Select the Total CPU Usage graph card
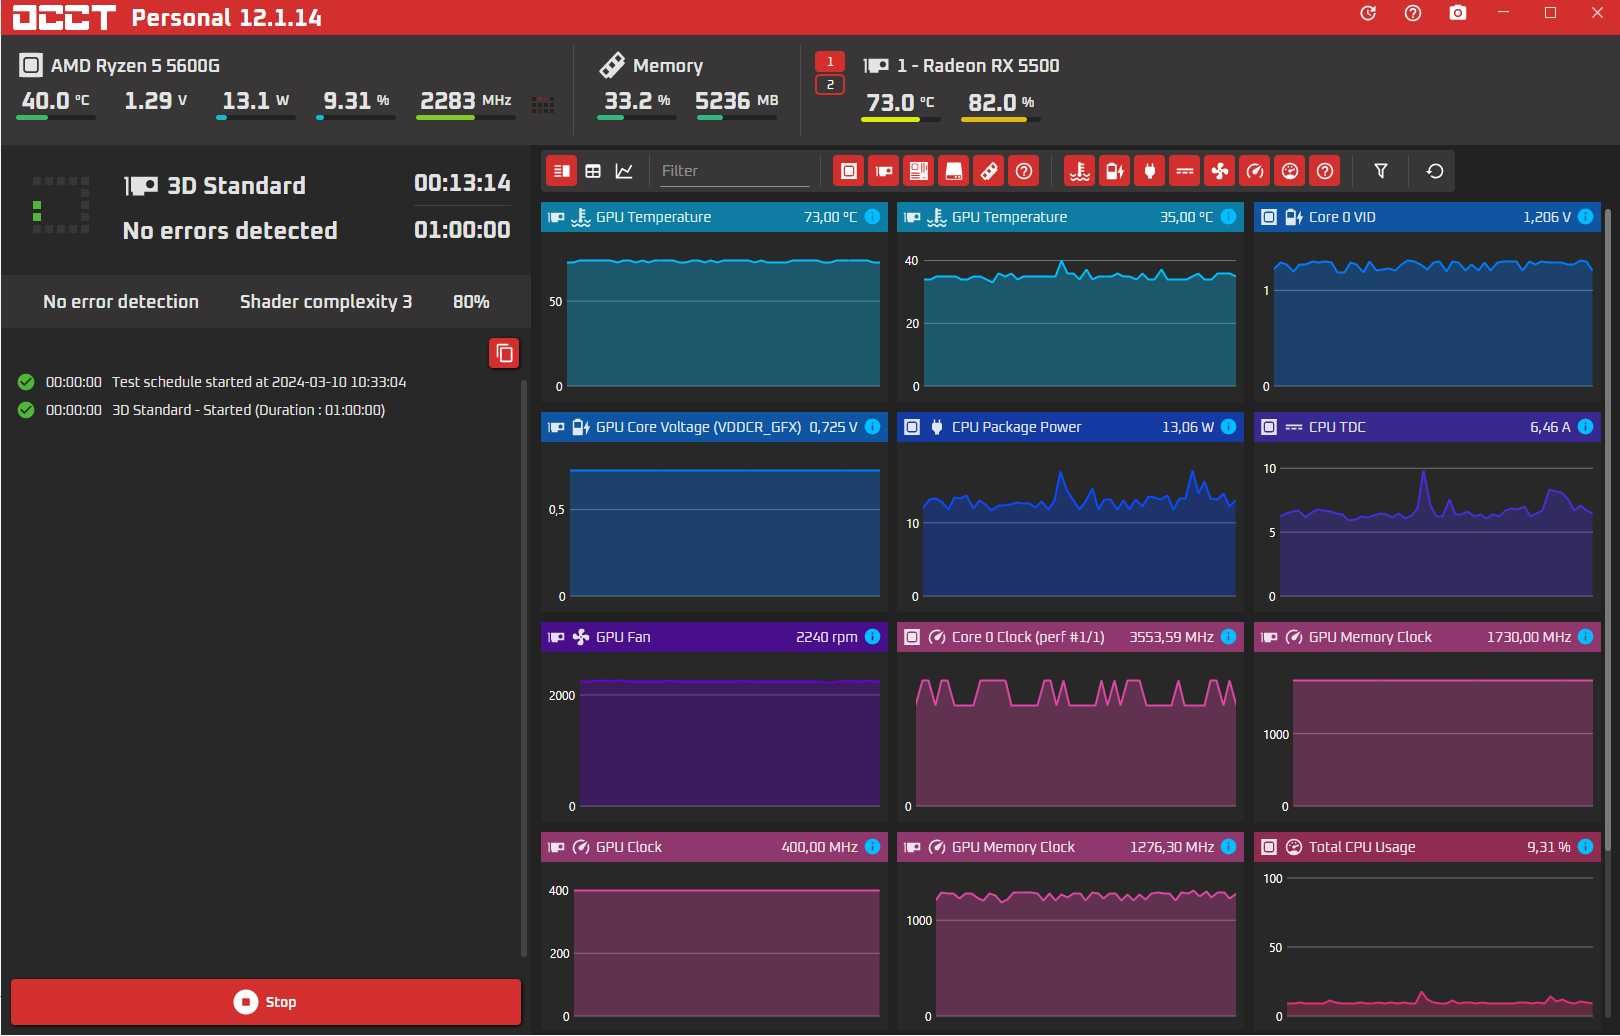Image resolution: width=1620 pixels, height=1036 pixels. [x=1427, y=930]
